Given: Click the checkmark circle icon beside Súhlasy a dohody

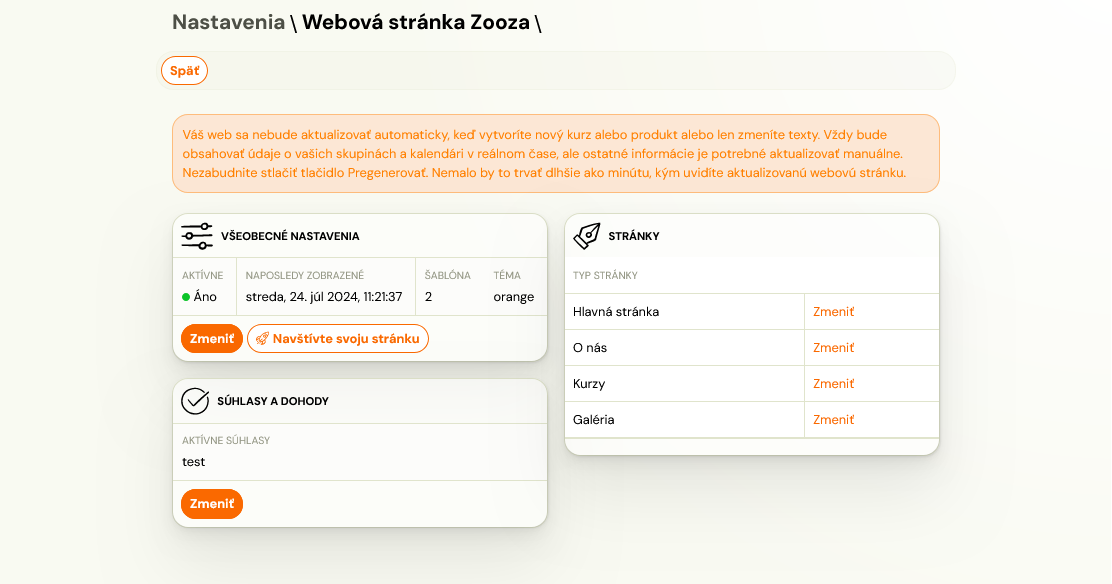Looking at the screenshot, I should 195,401.
